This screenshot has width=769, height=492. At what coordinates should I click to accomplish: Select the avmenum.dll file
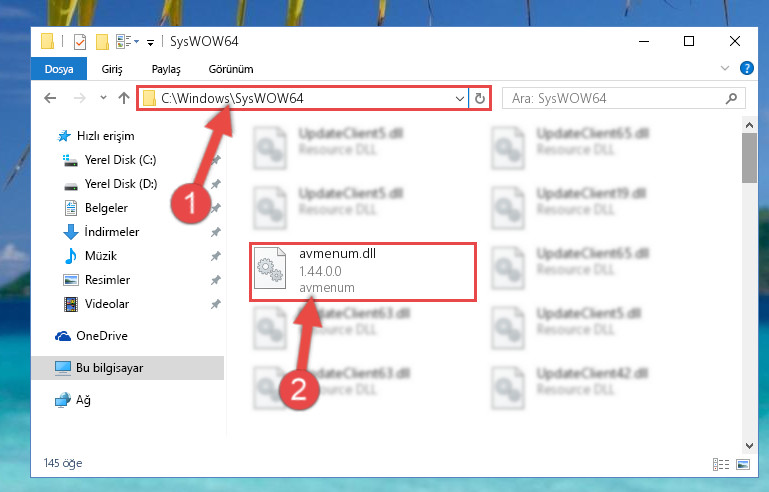363,271
